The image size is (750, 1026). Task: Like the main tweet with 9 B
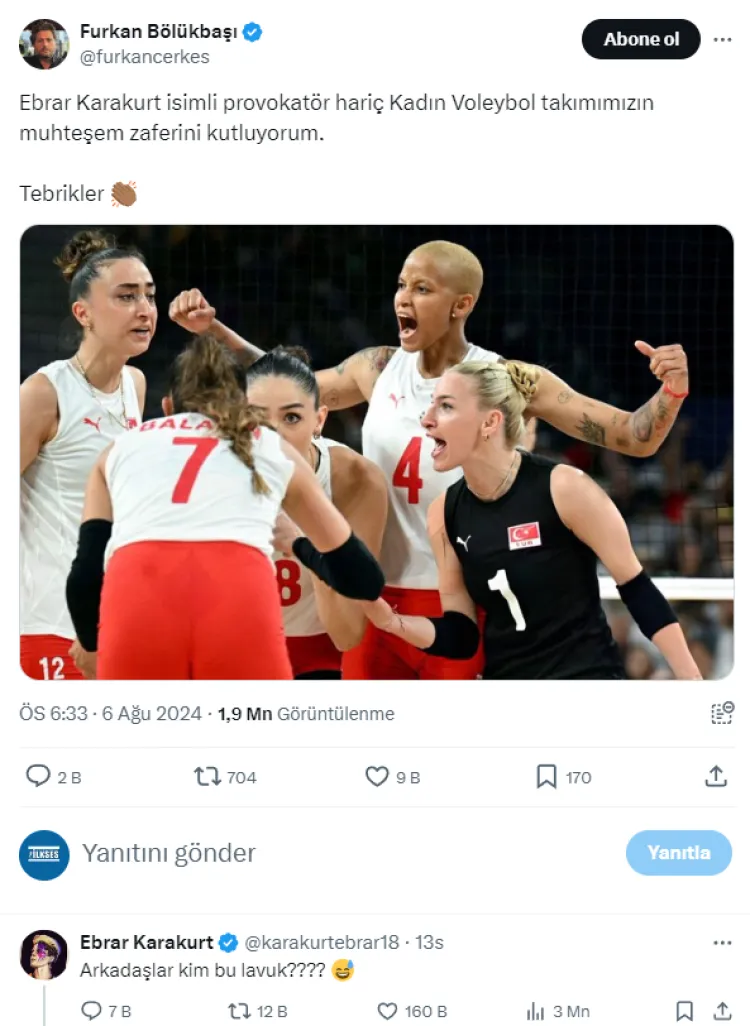pos(377,777)
